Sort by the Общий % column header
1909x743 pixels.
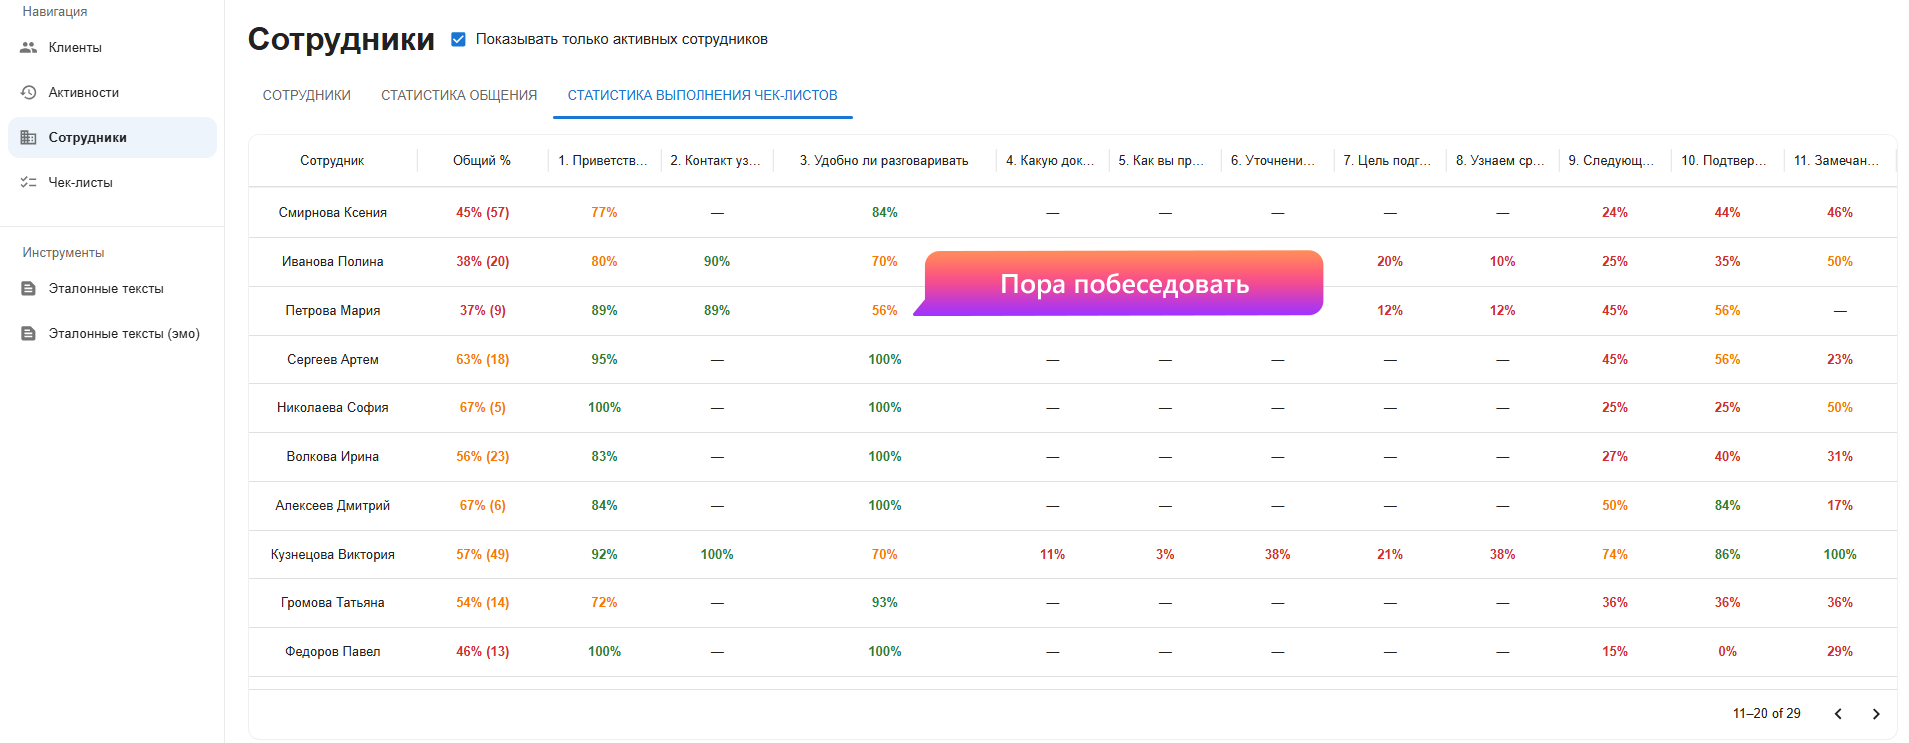pos(481,160)
